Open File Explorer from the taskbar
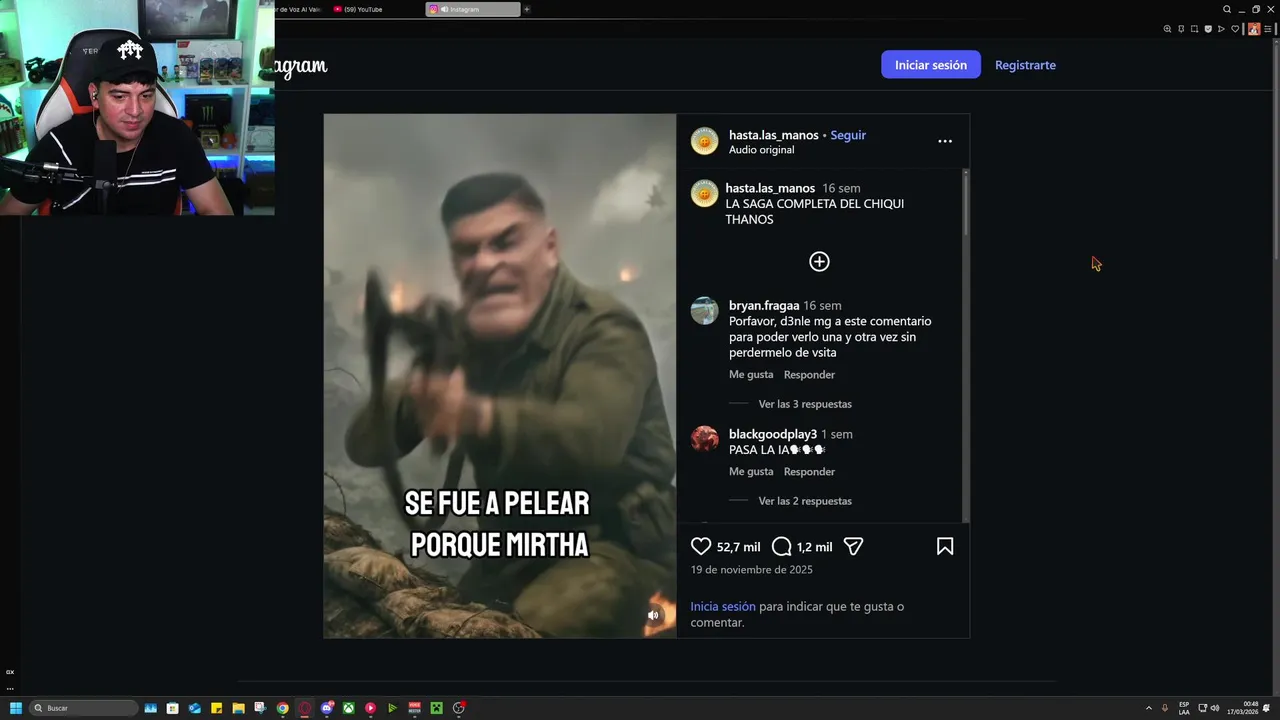1280x720 pixels. pos(238,708)
